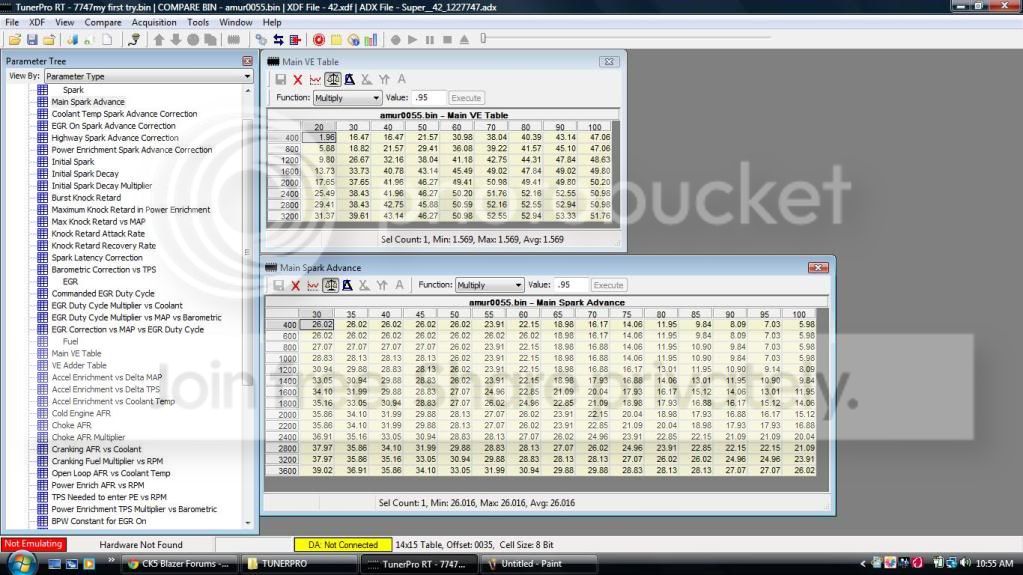Open the Compare menu
Viewport: 1023px width, 575px height.
click(x=102, y=22)
